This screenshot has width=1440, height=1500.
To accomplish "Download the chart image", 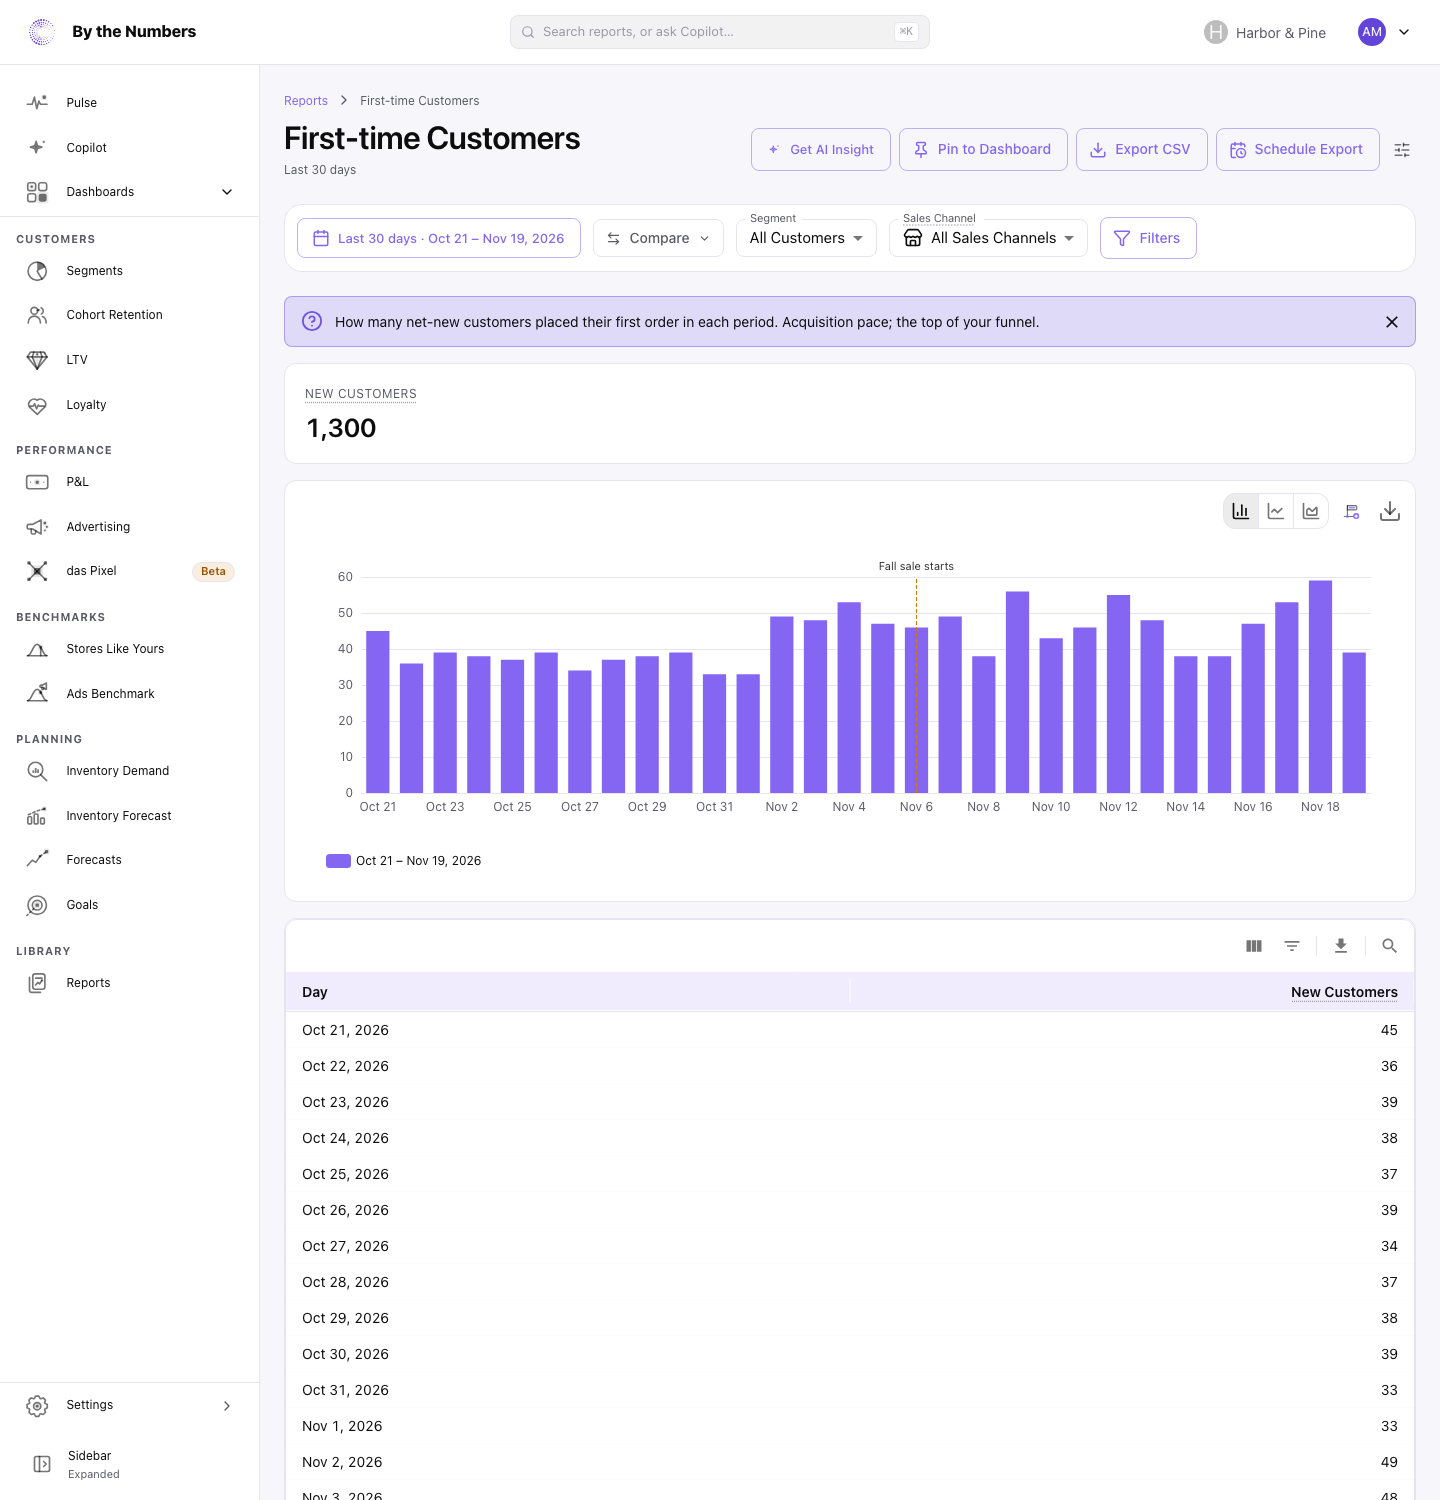I will tap(1390, 511).
